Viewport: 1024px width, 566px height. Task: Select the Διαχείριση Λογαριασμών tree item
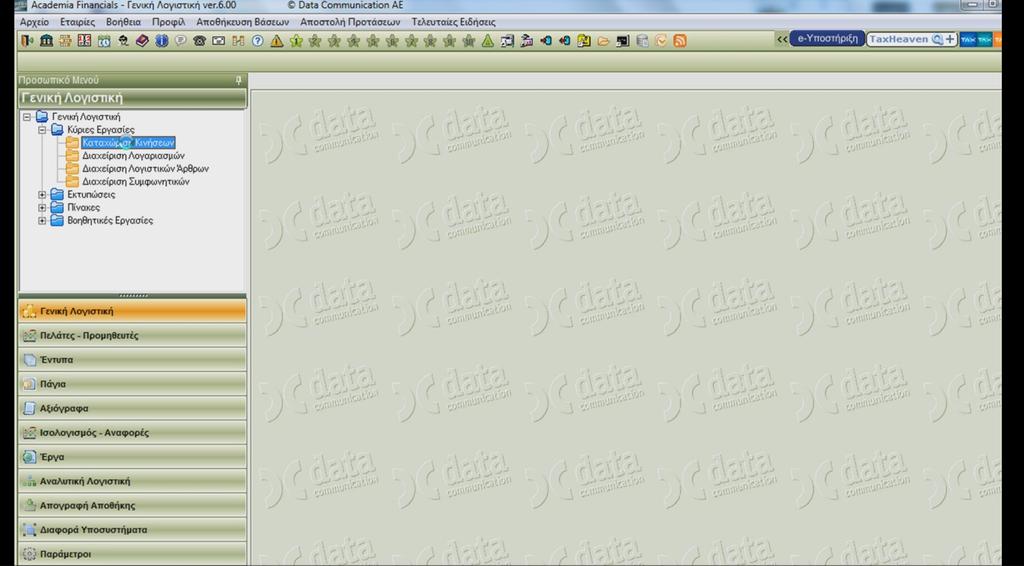tap(133, 156)
